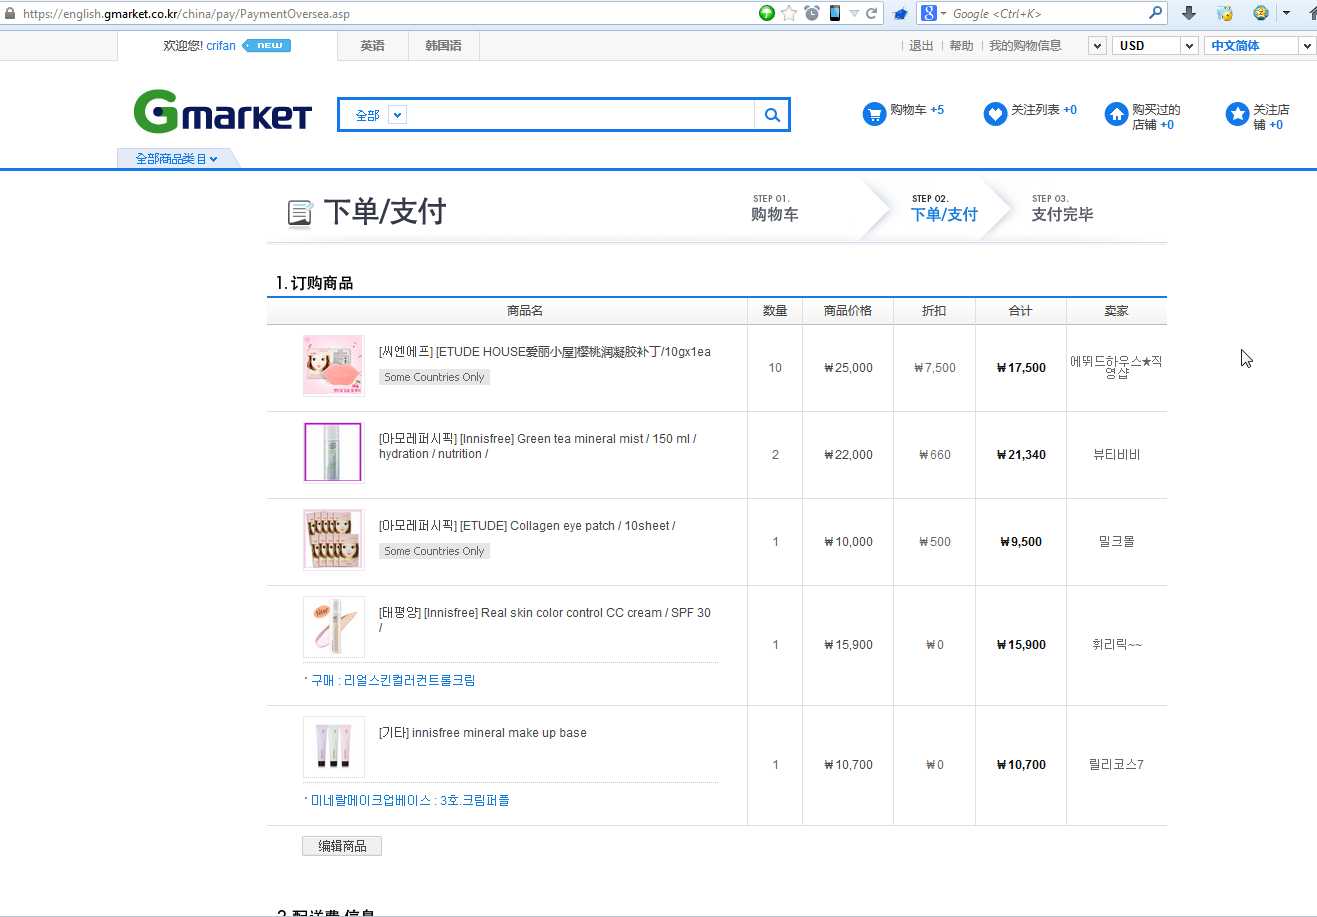This screenshot has height=917, width=1317.
Task: Click the yellow chick folder toolbar icon
Action: (1225, 13)
